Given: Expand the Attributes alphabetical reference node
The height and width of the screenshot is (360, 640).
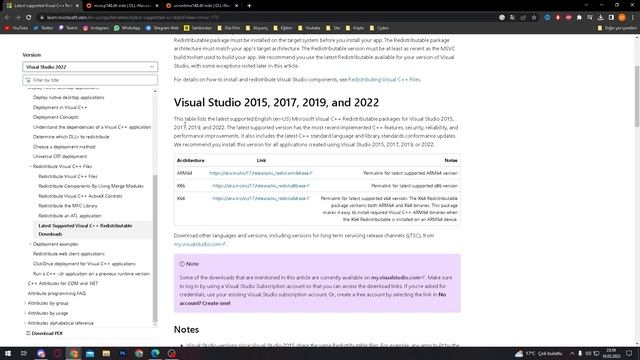Looking at the screenshot, I should click(x=25, y=323).
